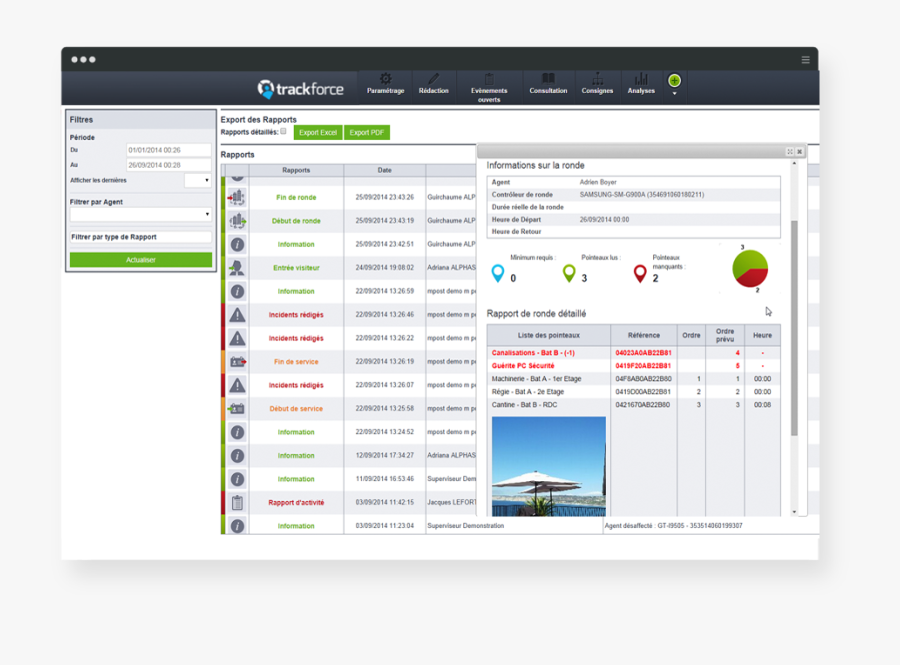The height and width of the screenshot is (665, 900).
Task: Expand the Afficher les dernières dropdown
Action: click(x=197, y=181)
